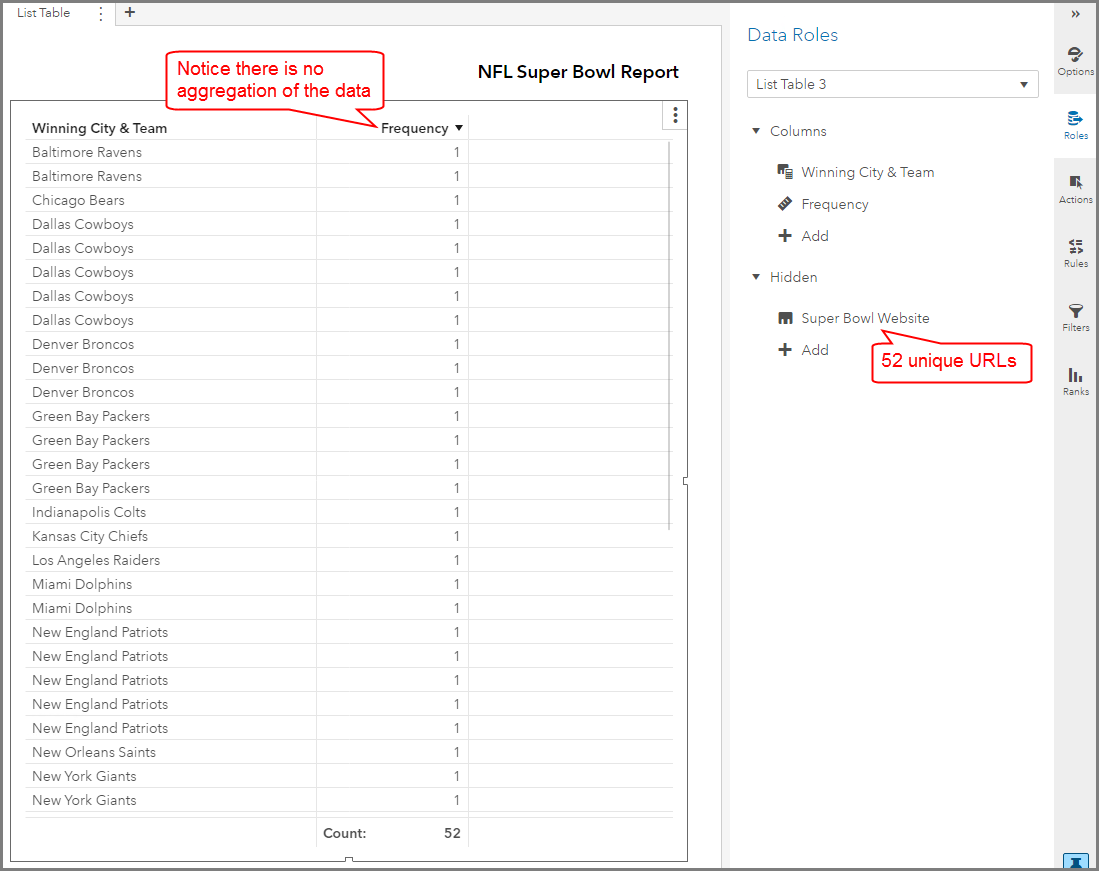Screen dimensions: 1099x871
Task: Add a role under Columns
Action: pos(814,236)
